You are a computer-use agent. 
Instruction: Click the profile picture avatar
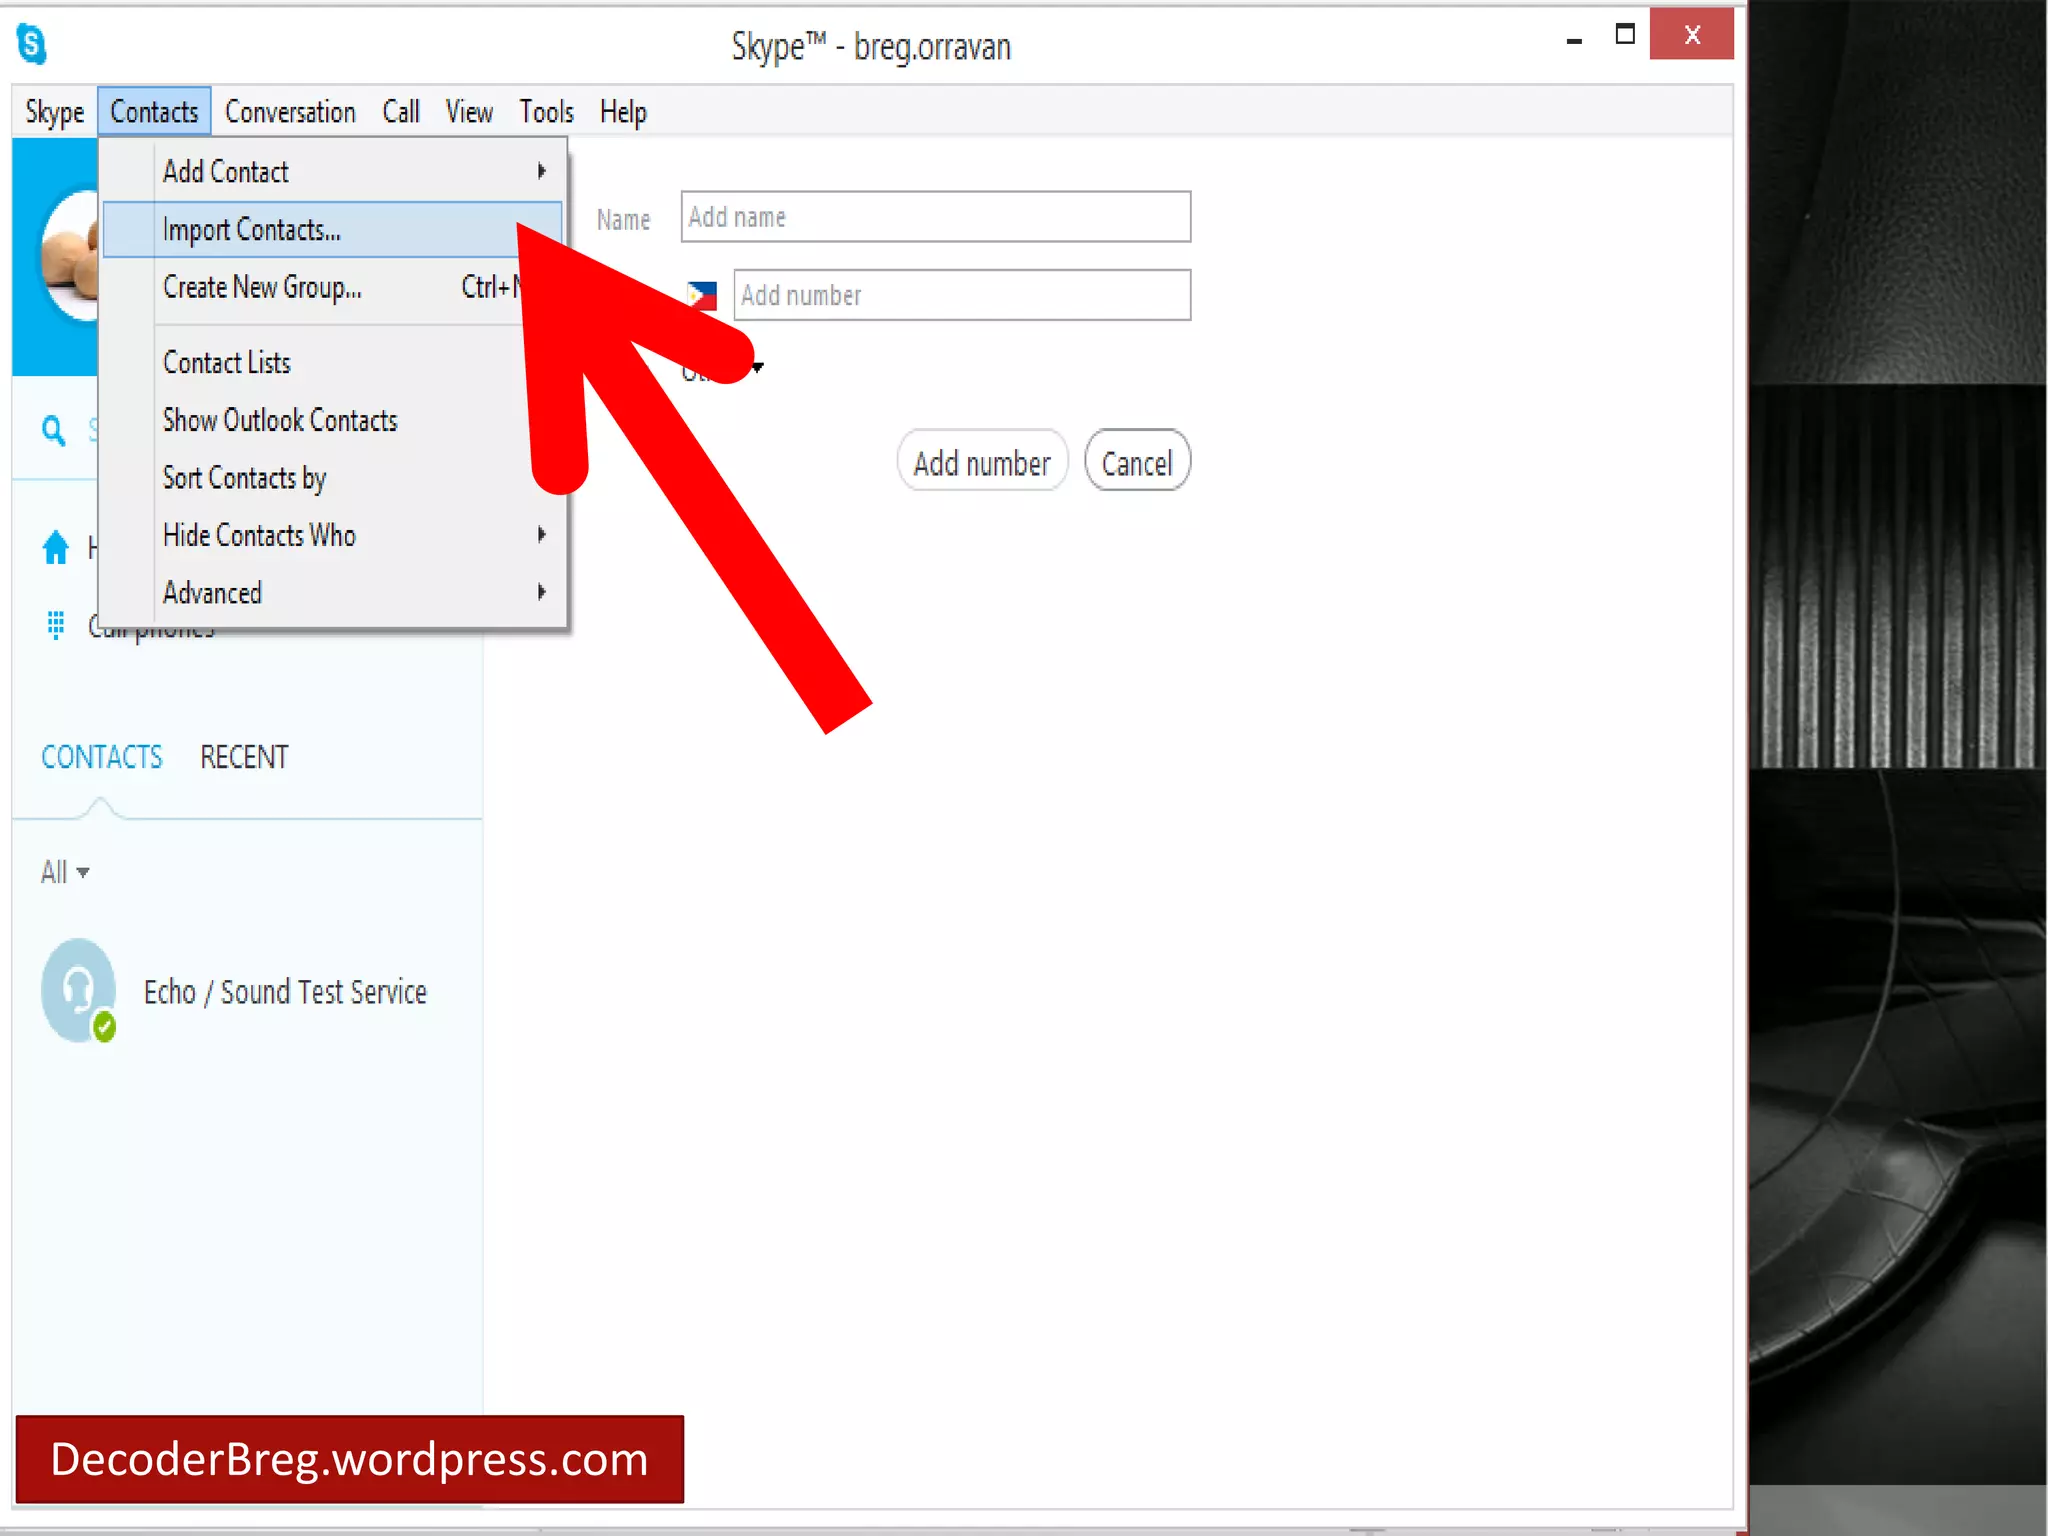(70, 255)
